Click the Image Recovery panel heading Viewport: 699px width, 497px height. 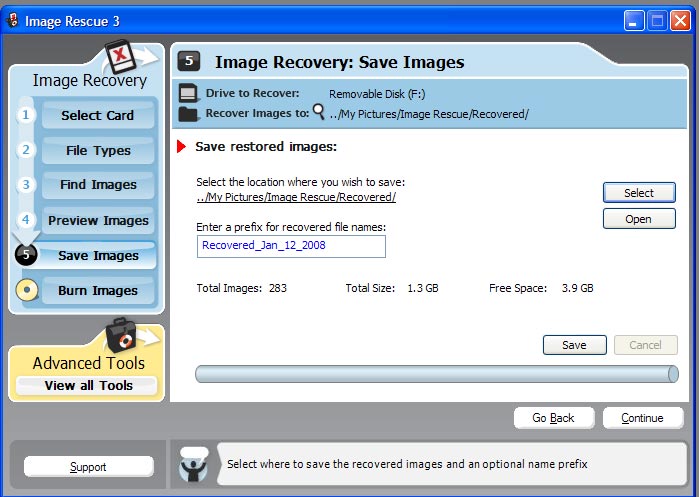[90, 81]
